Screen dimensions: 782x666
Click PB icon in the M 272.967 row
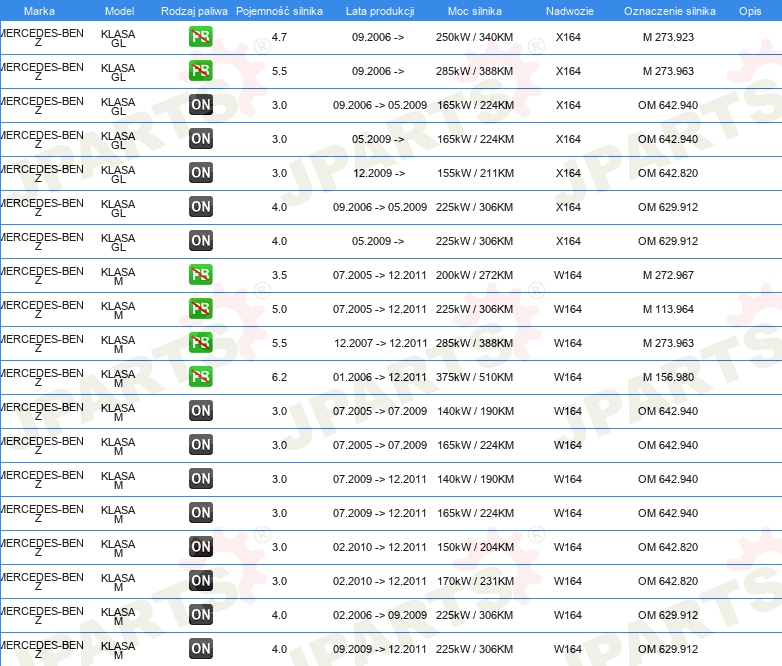tap(200, 274)
